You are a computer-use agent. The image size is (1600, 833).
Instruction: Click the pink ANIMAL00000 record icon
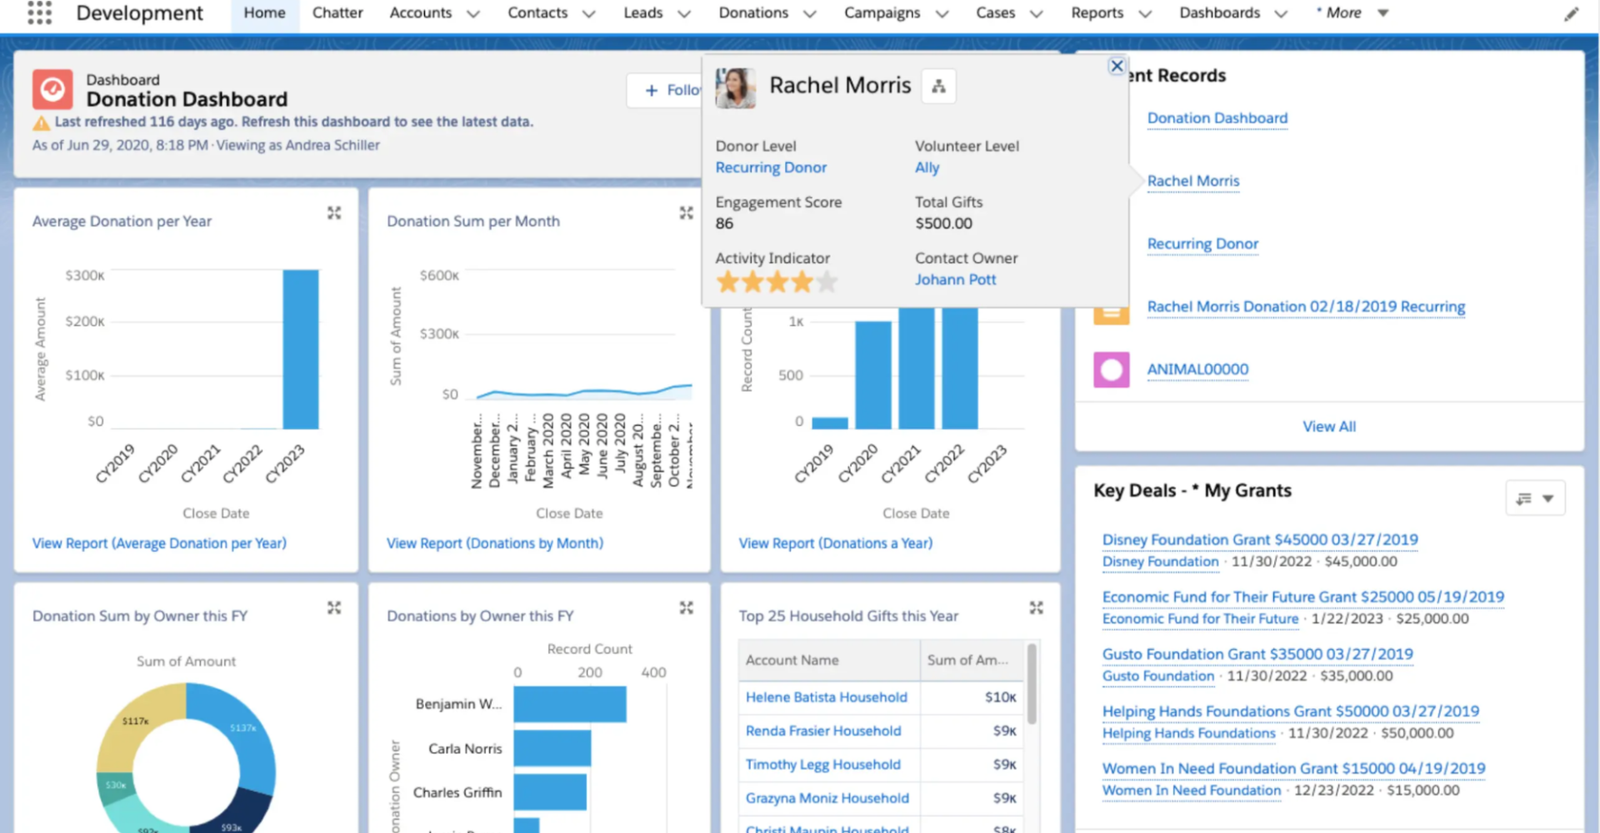pos(1111,370)
